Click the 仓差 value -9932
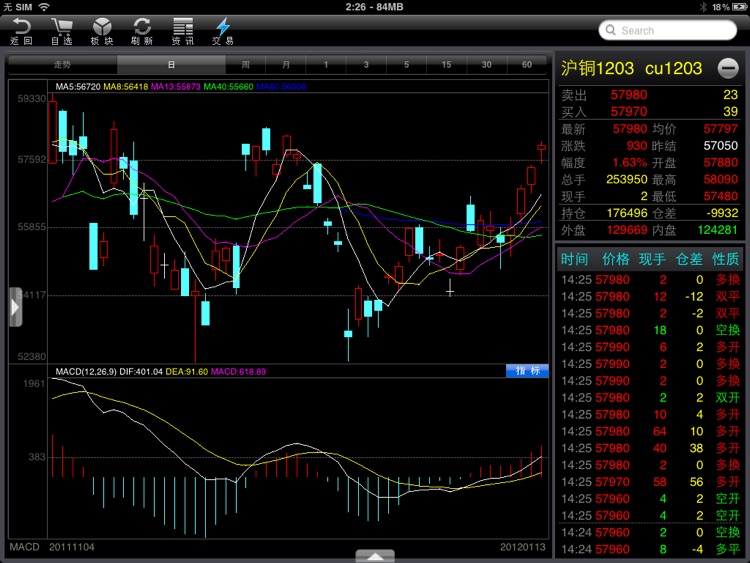750x563 pixels. 722,213
